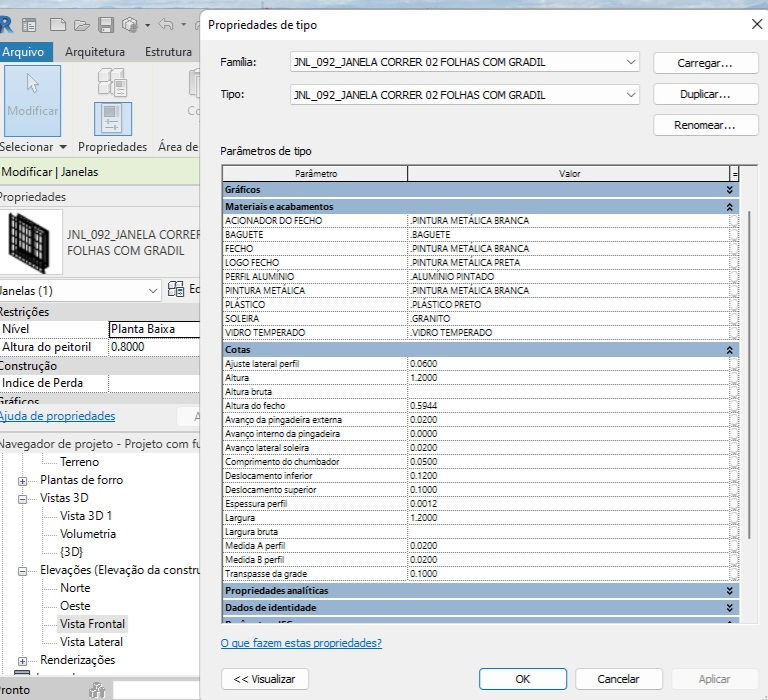Click the associate button for VIDRO TEMPERADO
The image size is (768, 700).
pyautogui.click(x=734, y=333)
